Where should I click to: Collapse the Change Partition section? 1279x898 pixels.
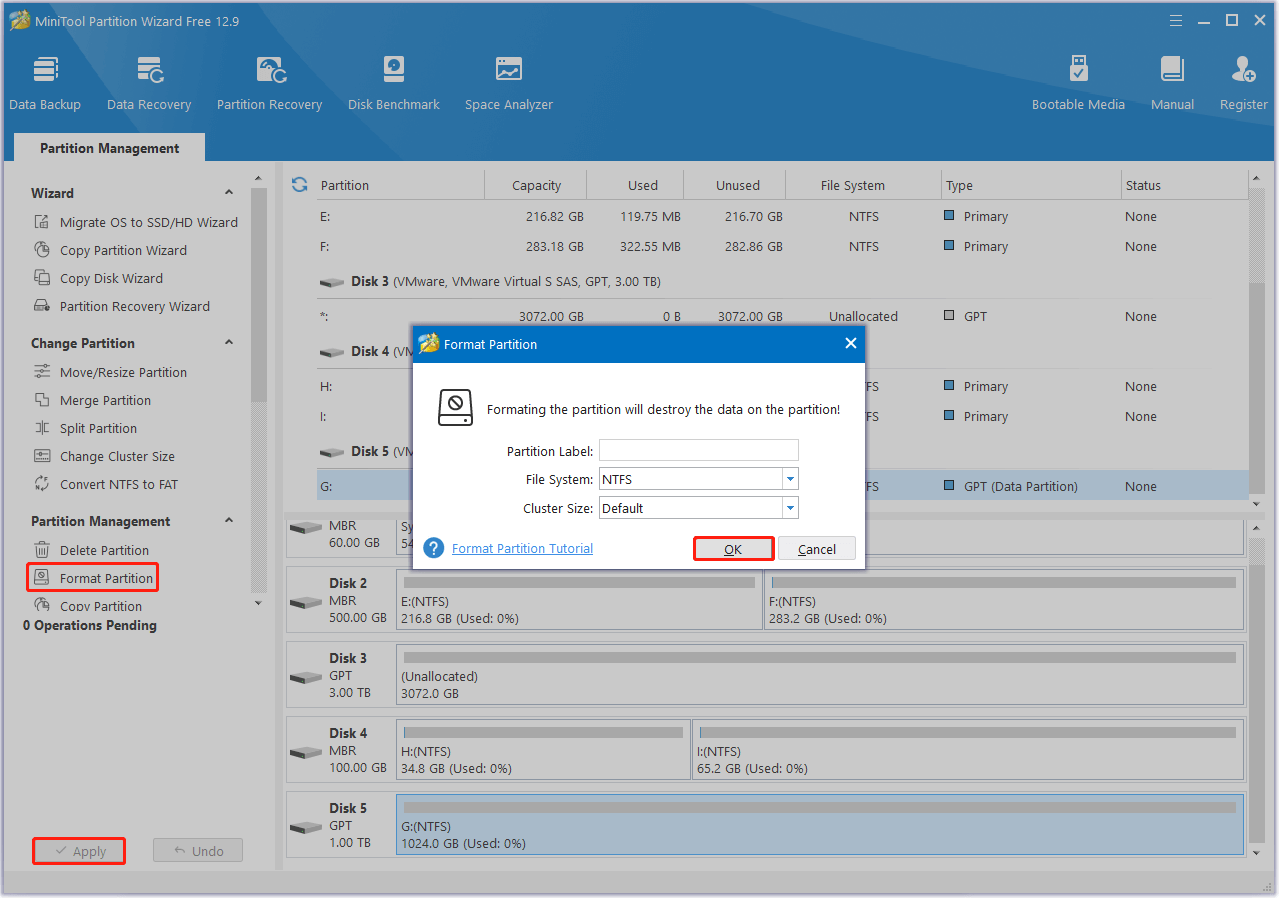[x=229, y=343]
